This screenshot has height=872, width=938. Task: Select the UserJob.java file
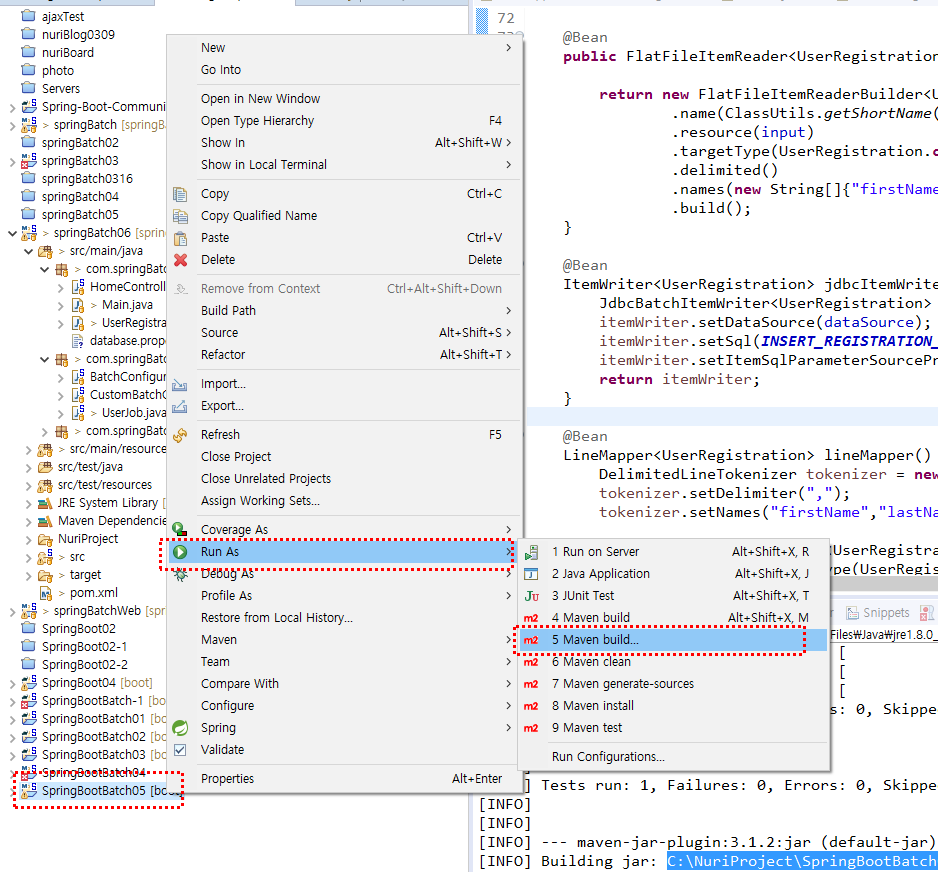point(134,413)
